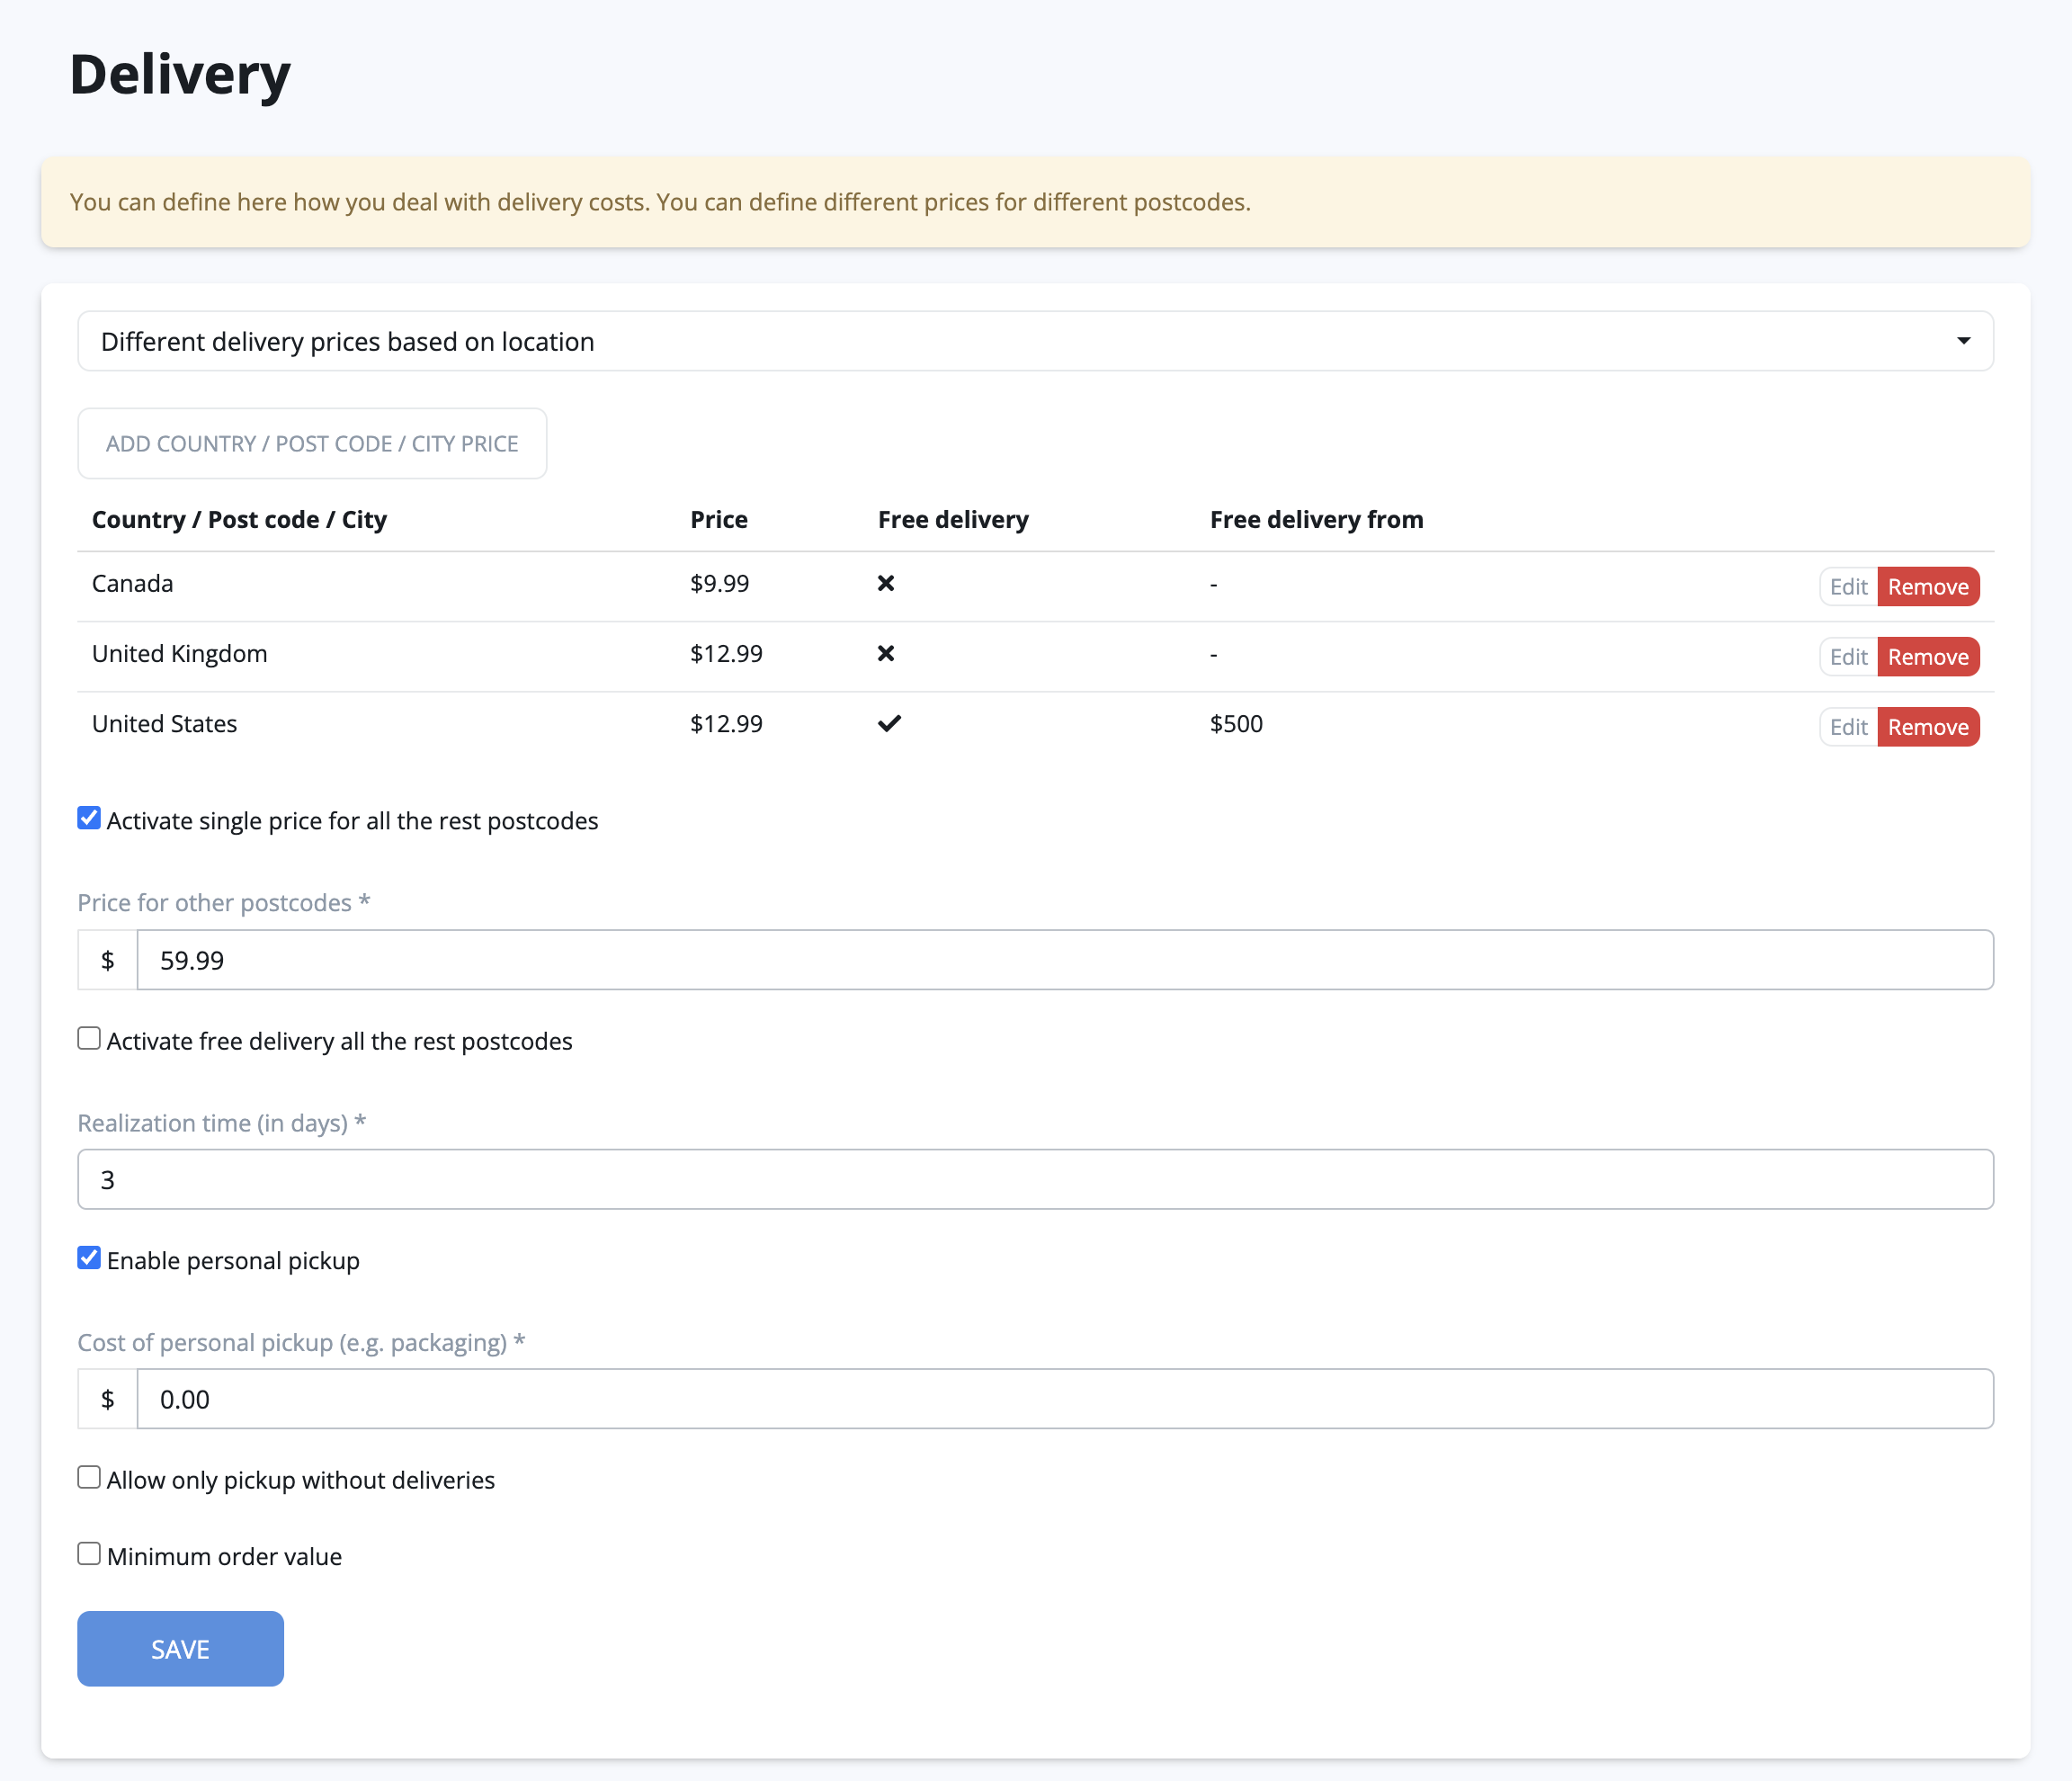Uncheck Activate single price for rest postcodes
Viewport: 2072px width, 1781px height.
[89, 819]
